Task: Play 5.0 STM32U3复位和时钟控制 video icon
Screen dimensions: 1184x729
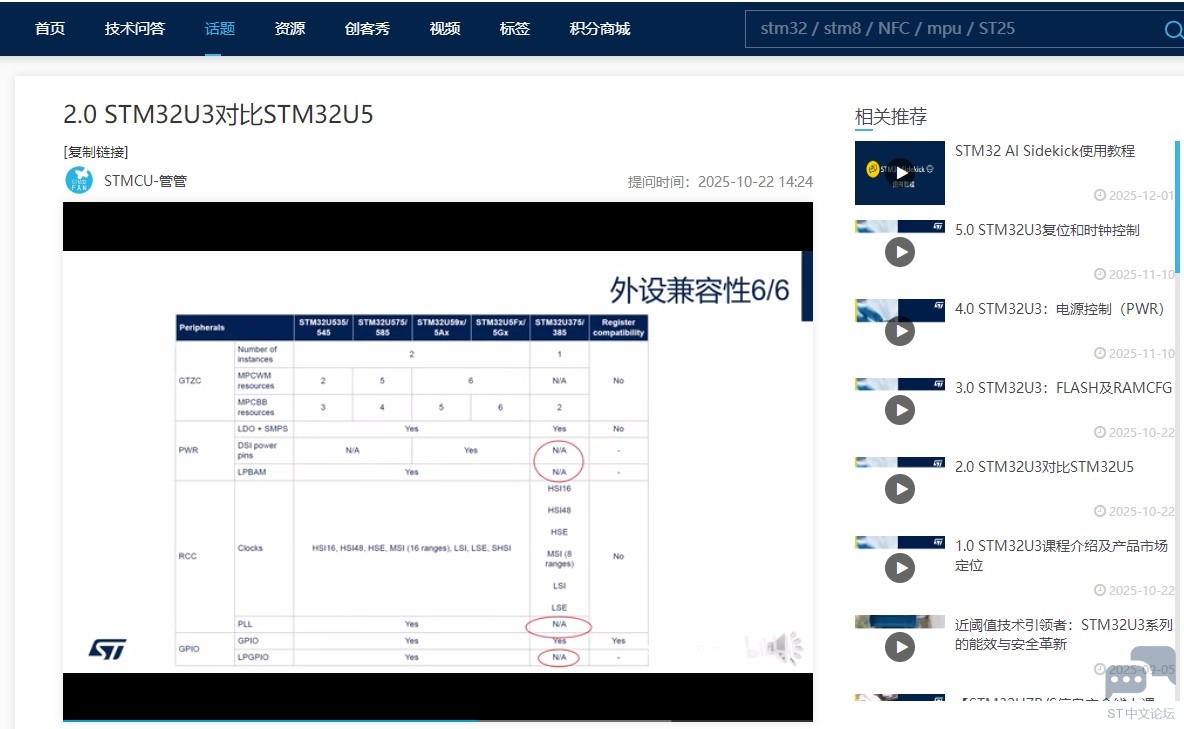Action: click(899, 252)
